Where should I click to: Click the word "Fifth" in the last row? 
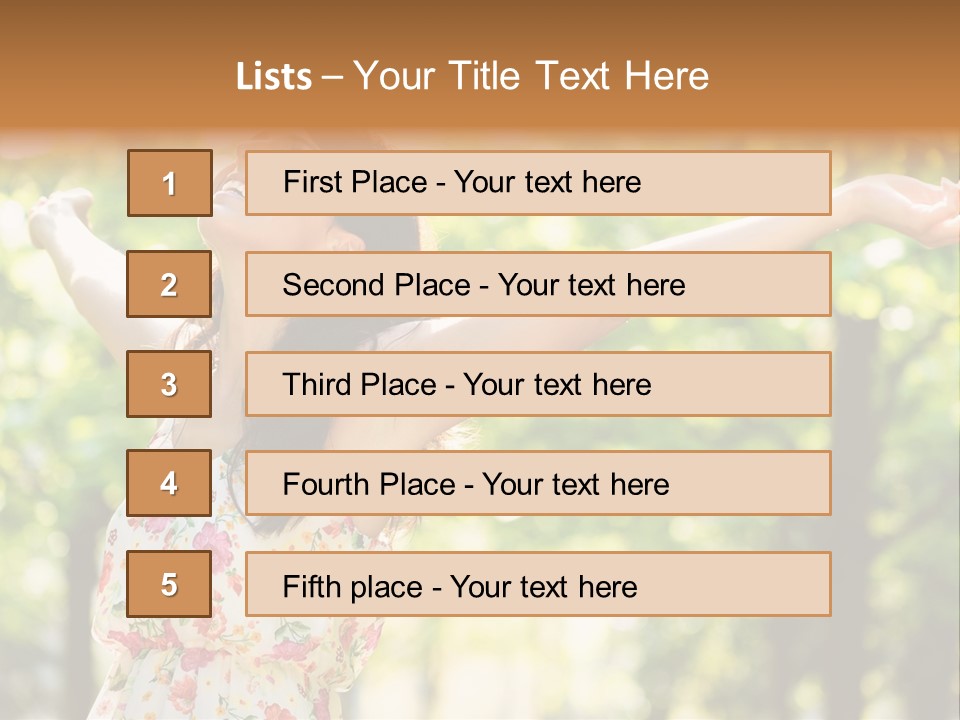point(312,586)
